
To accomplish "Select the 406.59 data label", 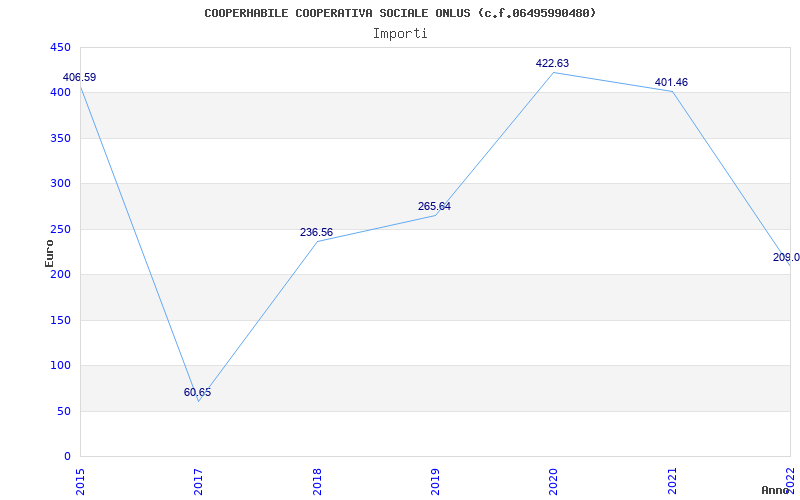I will click(x=79, y=78).
